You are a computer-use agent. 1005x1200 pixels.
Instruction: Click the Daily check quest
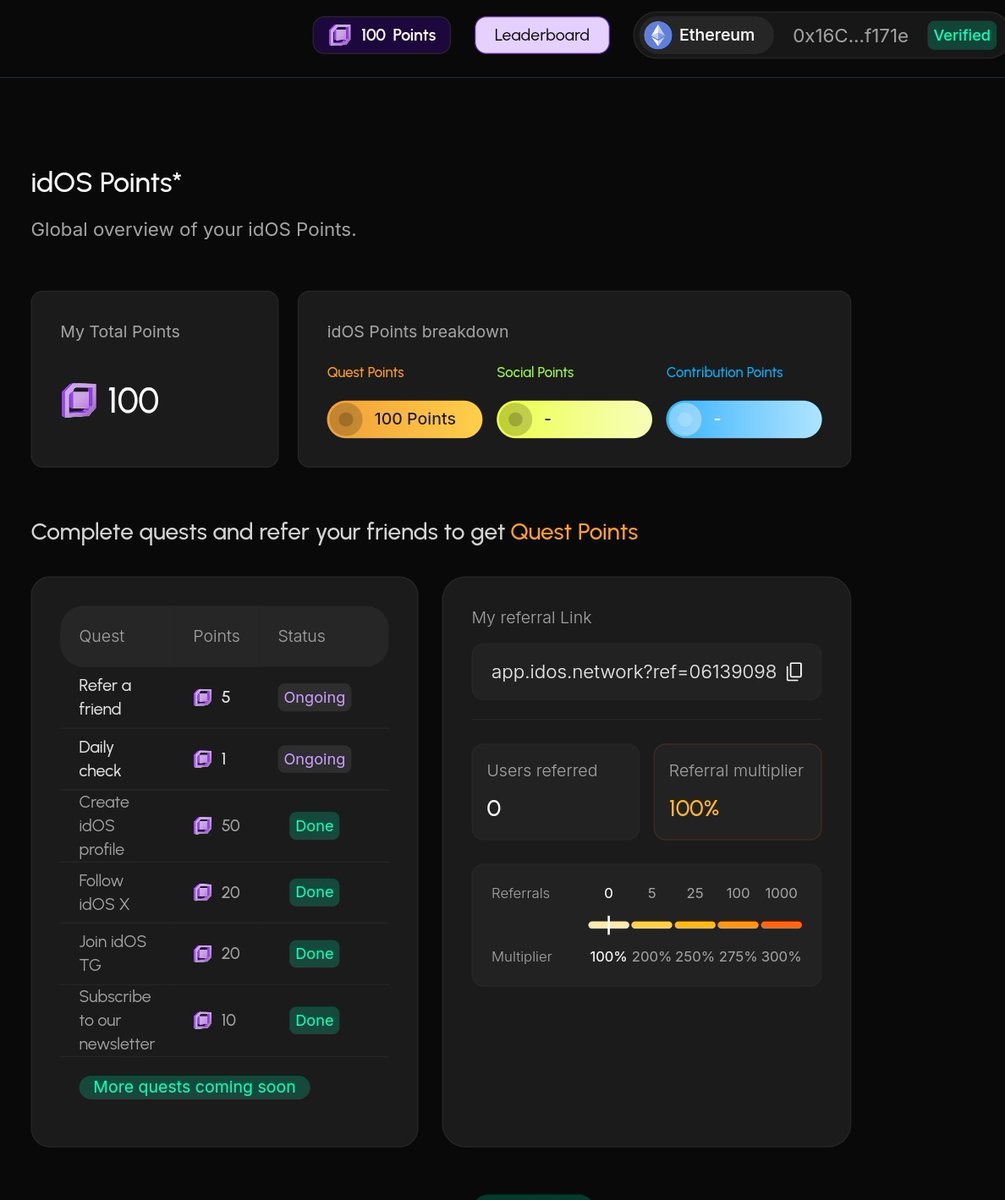(x=100, y=759)
